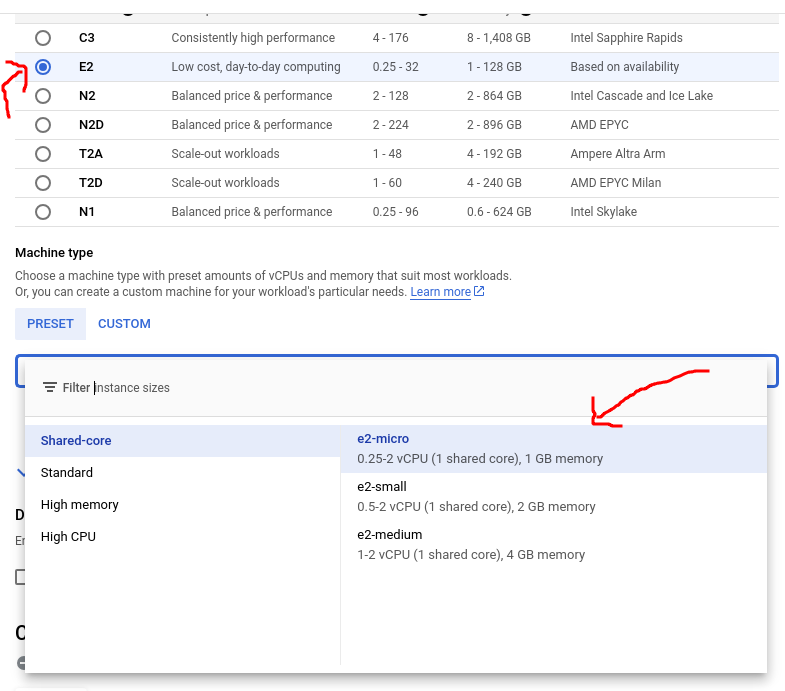
Task: Click the 'Consistently high performance' description
Action: pos(253,38)
